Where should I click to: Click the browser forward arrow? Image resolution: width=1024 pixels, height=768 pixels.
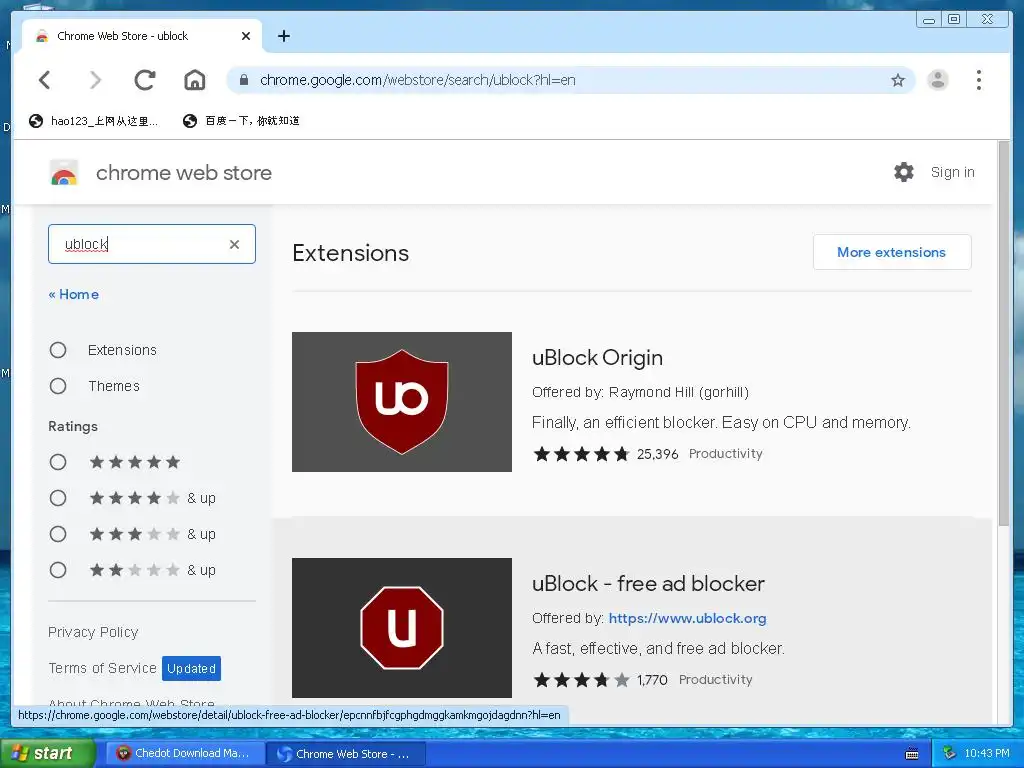click(95, 80)
